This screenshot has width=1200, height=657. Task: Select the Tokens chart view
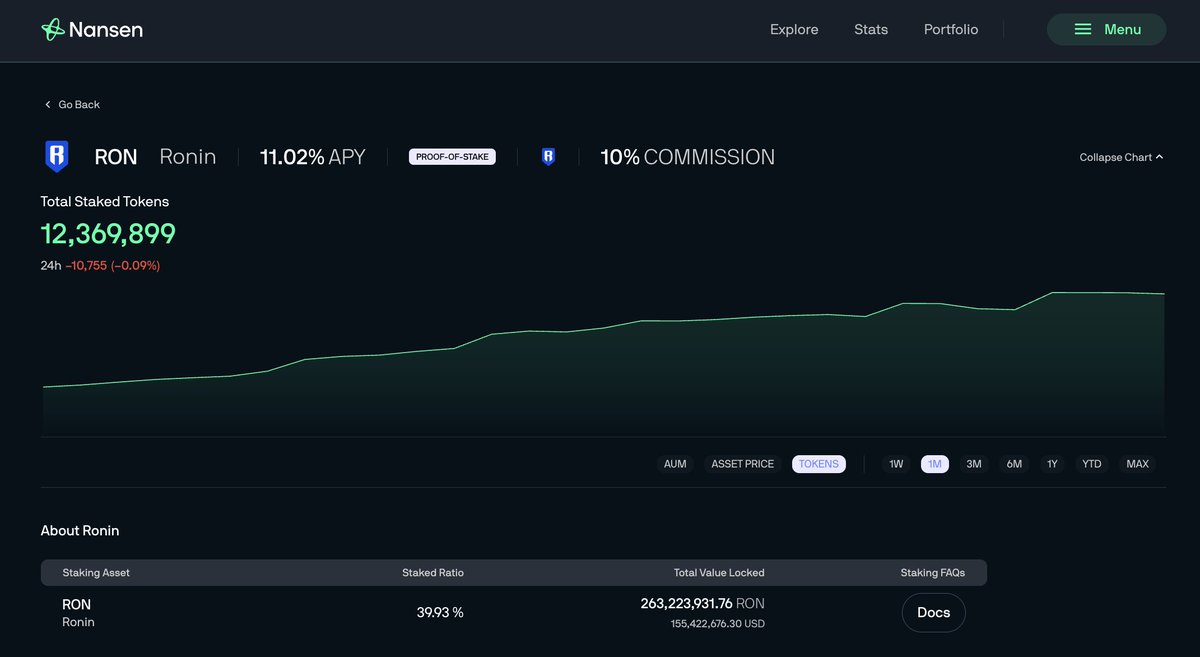819,464
